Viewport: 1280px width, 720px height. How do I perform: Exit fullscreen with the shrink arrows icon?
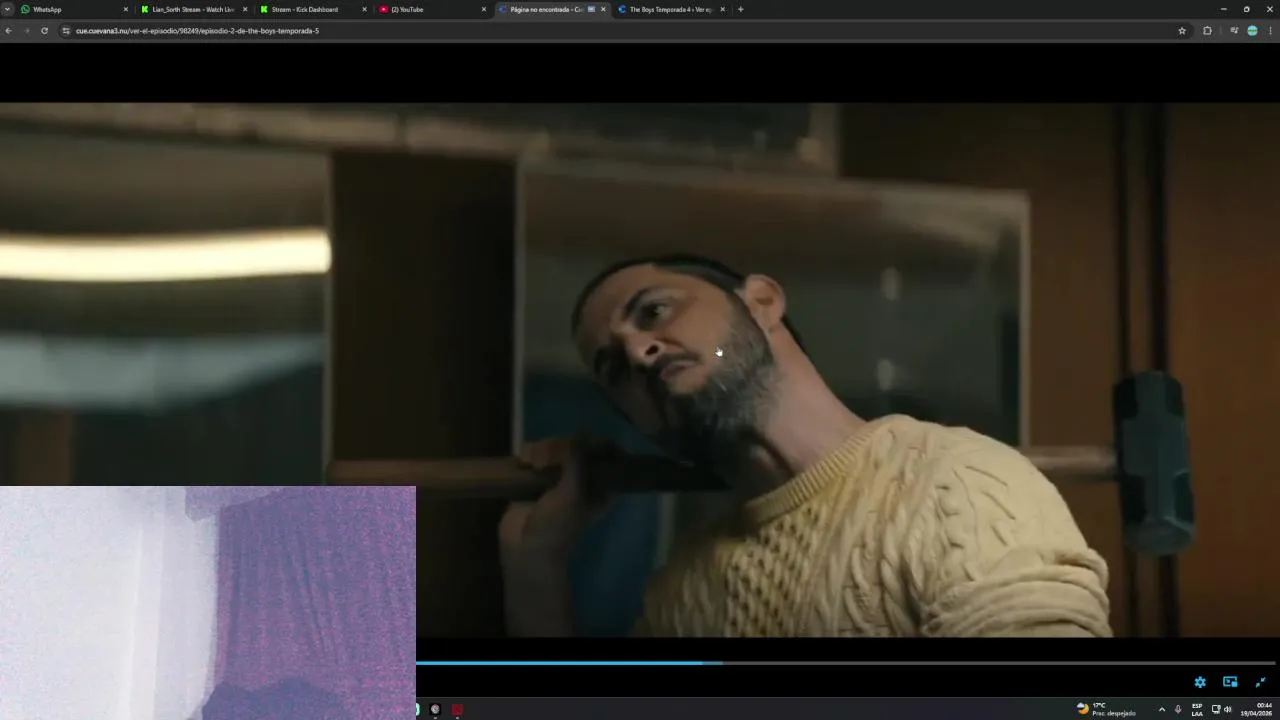pos(1260,682)
